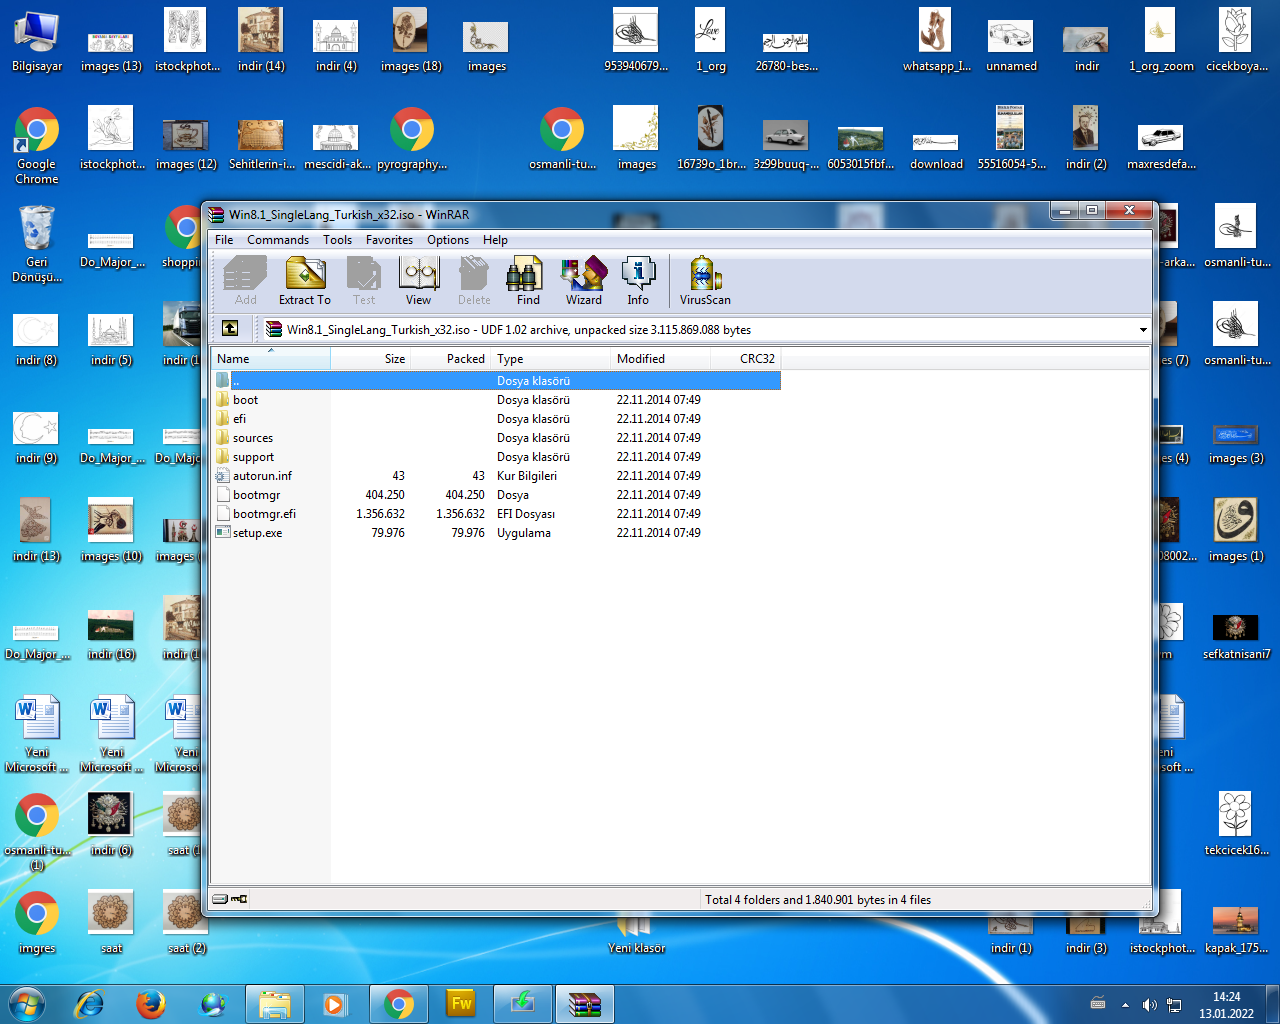Click the grayed-out Delete toolbar icon
Screen dimensions: 1280x1024
coord(474,281)
